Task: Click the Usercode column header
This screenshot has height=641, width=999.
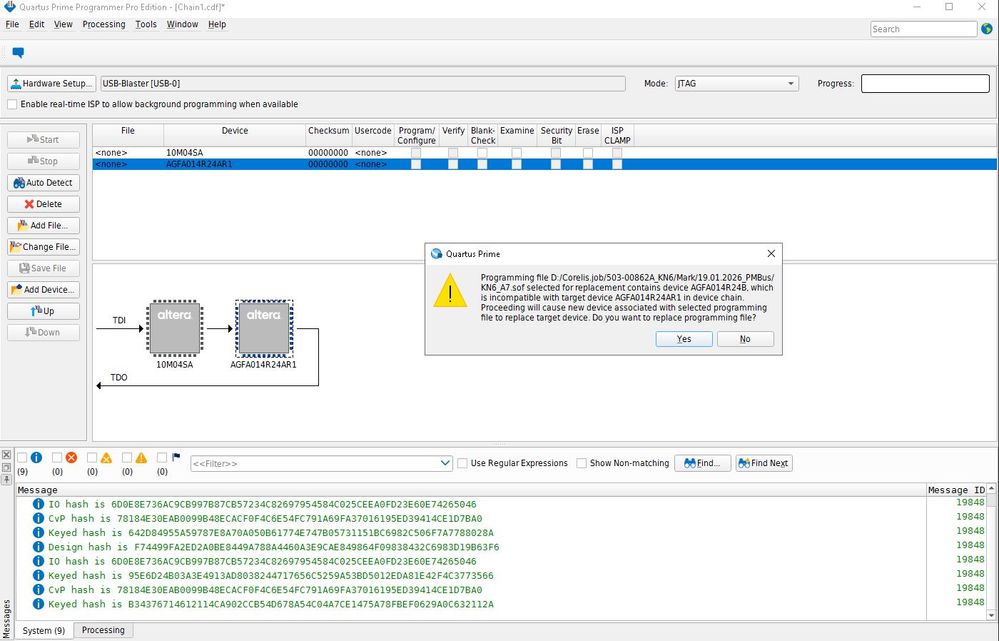Action: coord(373,135)
